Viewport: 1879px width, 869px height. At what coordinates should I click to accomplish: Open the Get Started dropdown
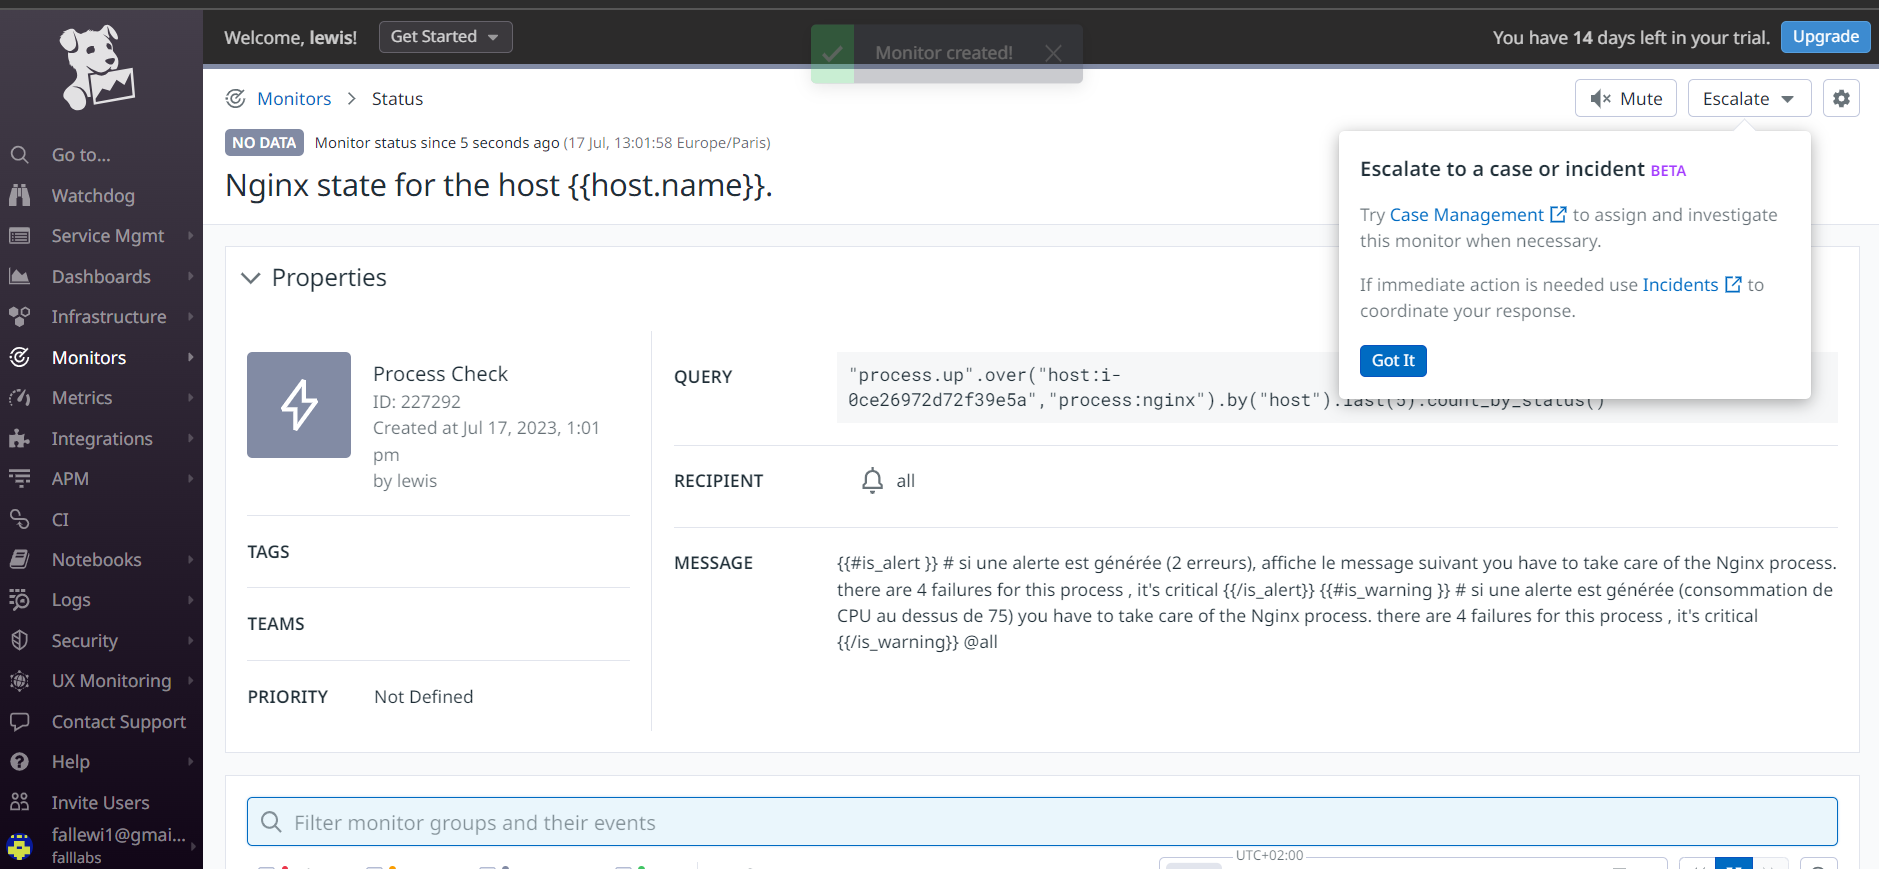click(x=445, y=37)
